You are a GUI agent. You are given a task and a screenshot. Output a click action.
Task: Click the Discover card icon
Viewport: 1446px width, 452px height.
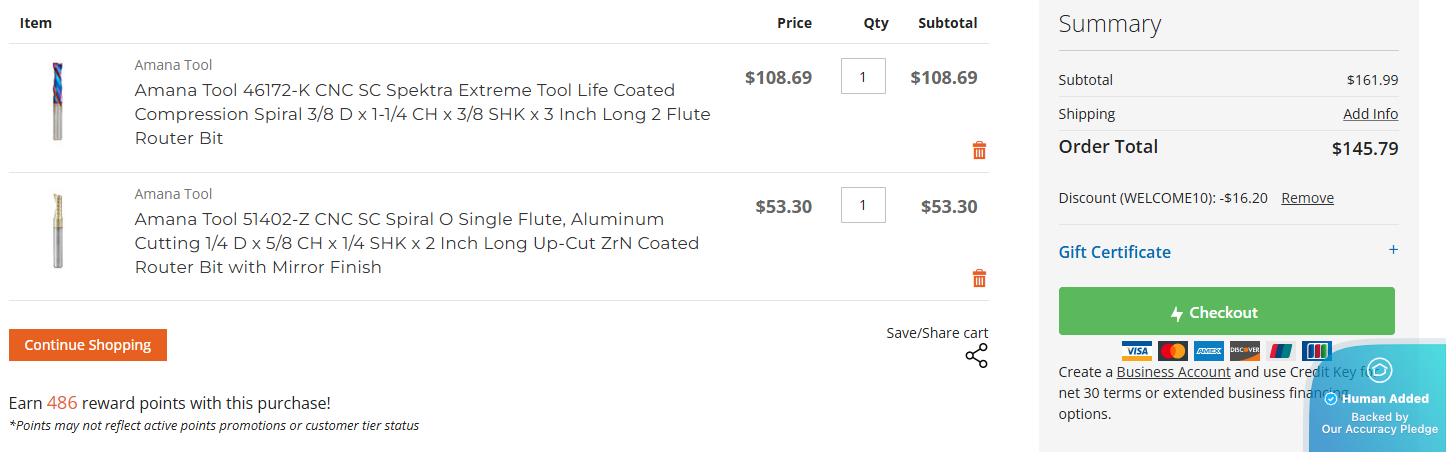coord(1244,351)
